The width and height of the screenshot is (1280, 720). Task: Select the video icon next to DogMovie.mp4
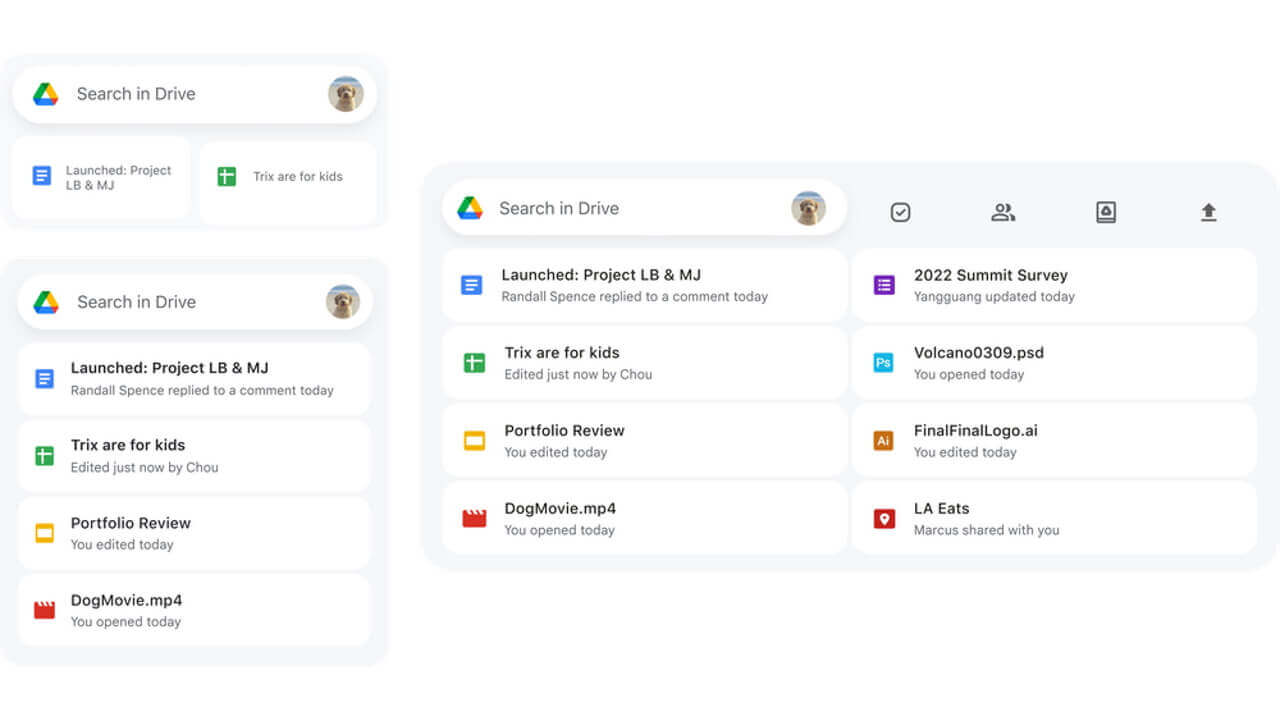pos(471,517)
